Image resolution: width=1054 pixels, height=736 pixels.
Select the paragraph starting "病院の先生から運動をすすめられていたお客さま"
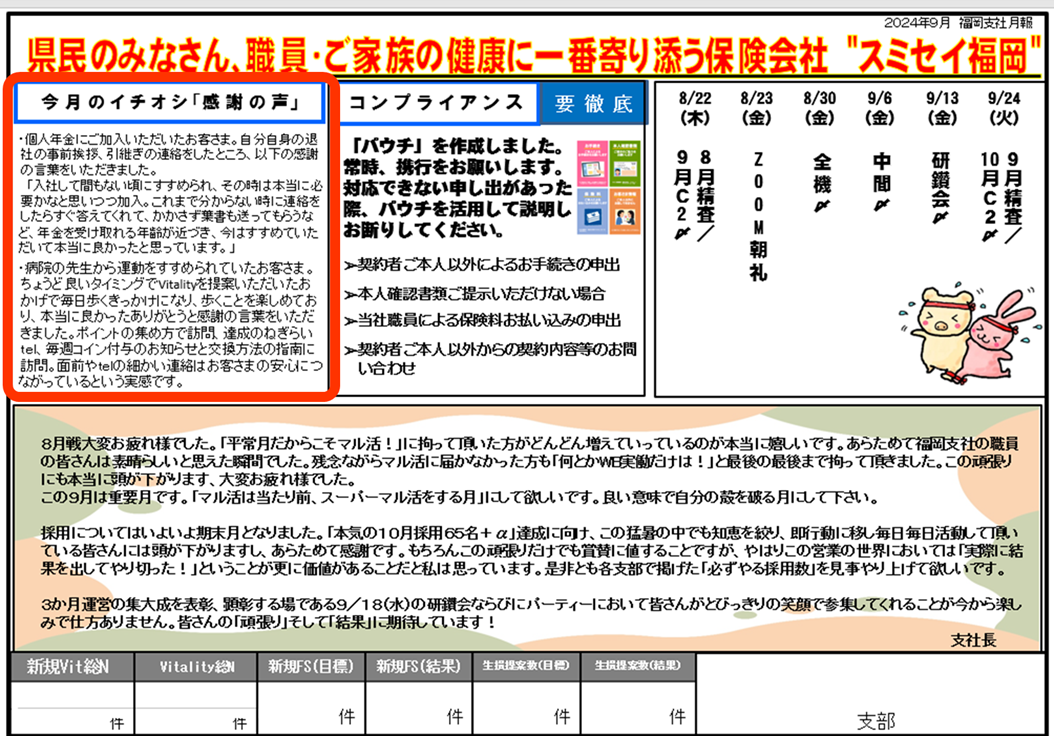[x=170, y=325]
